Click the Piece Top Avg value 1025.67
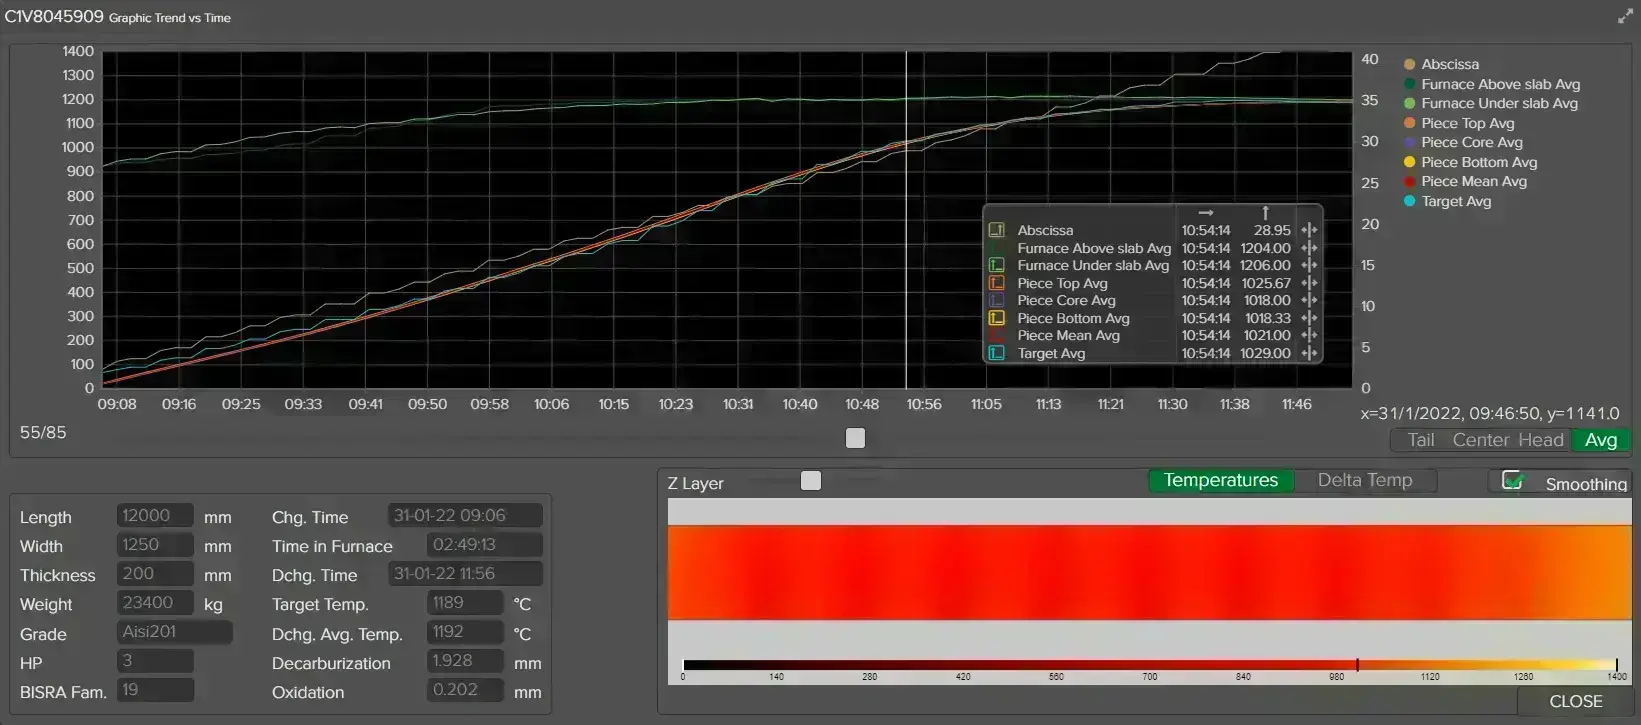Screen dimensions: 1641x725 (1266, 283)
